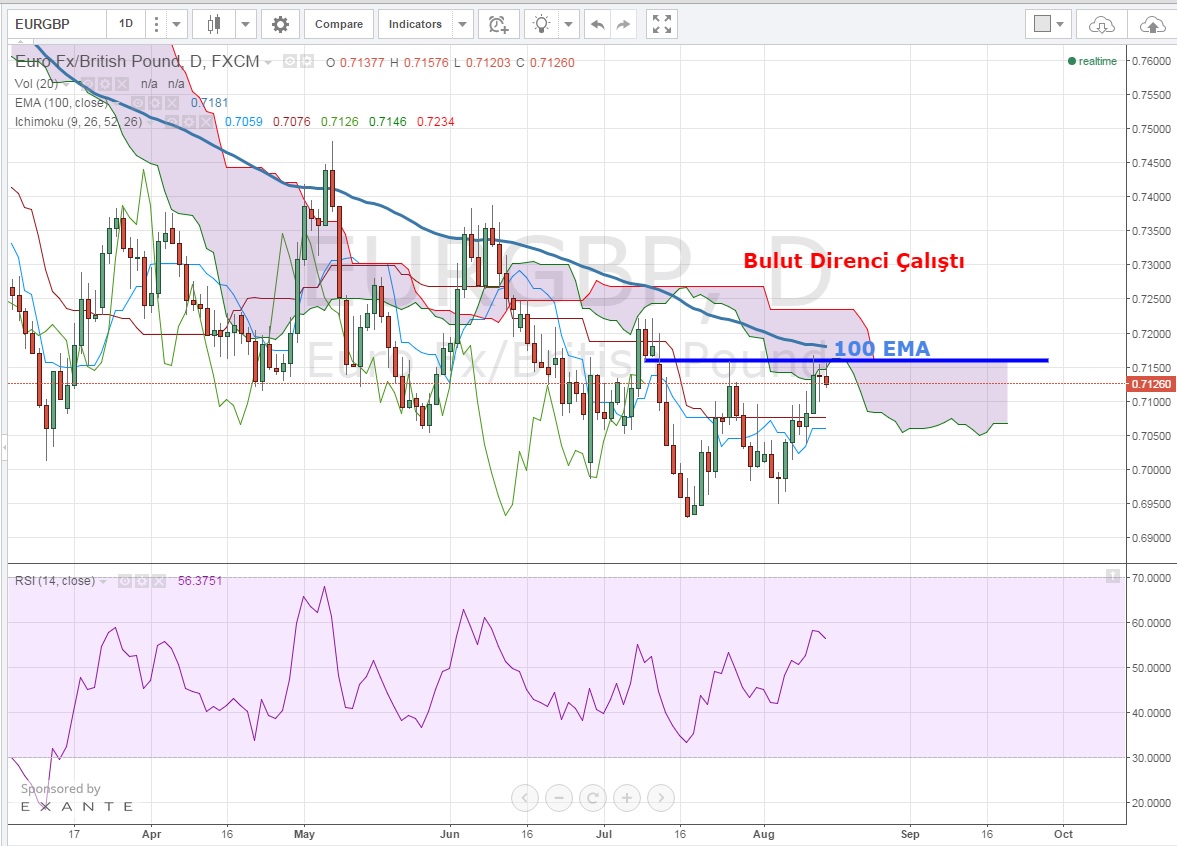Click the undo arrow in toolbar
Image resolution: width=1177 pixels, height=846 pixels.
(x=598, y=24)
